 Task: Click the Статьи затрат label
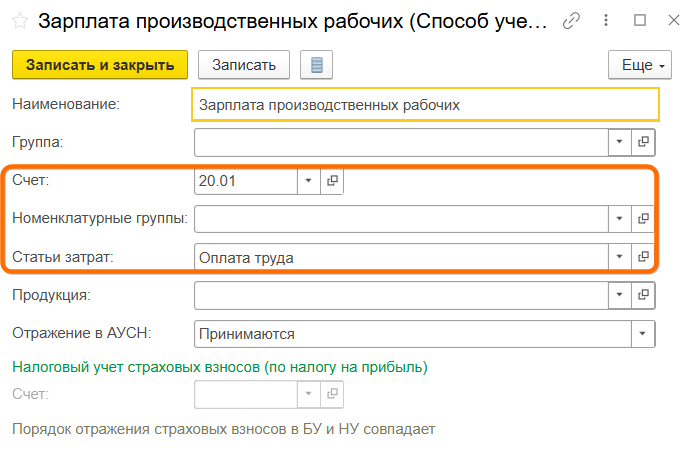[63, 257]
